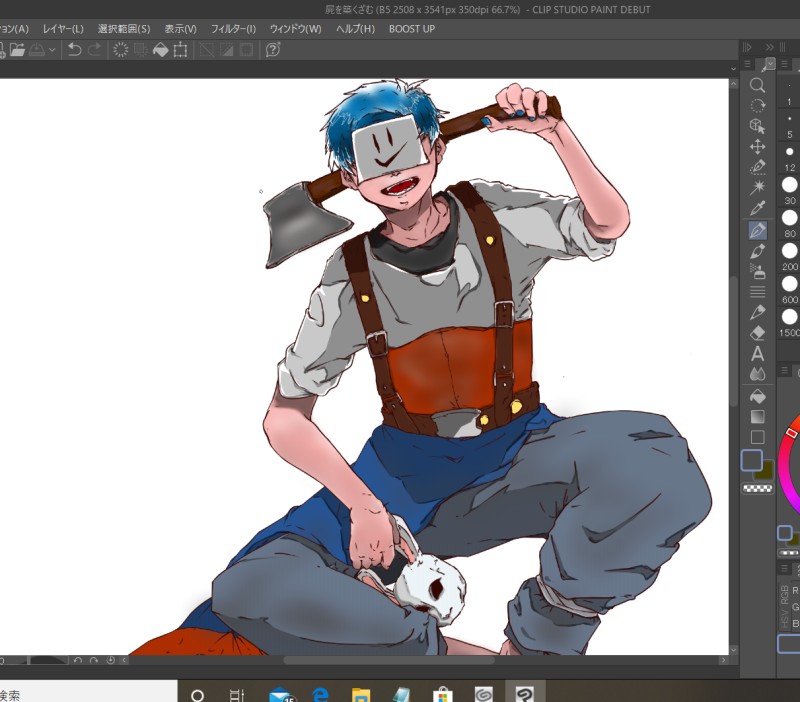This screenshot has height=702, width=800.
Task: Select the Eyedropper tool
Action: tap(757, 208)
